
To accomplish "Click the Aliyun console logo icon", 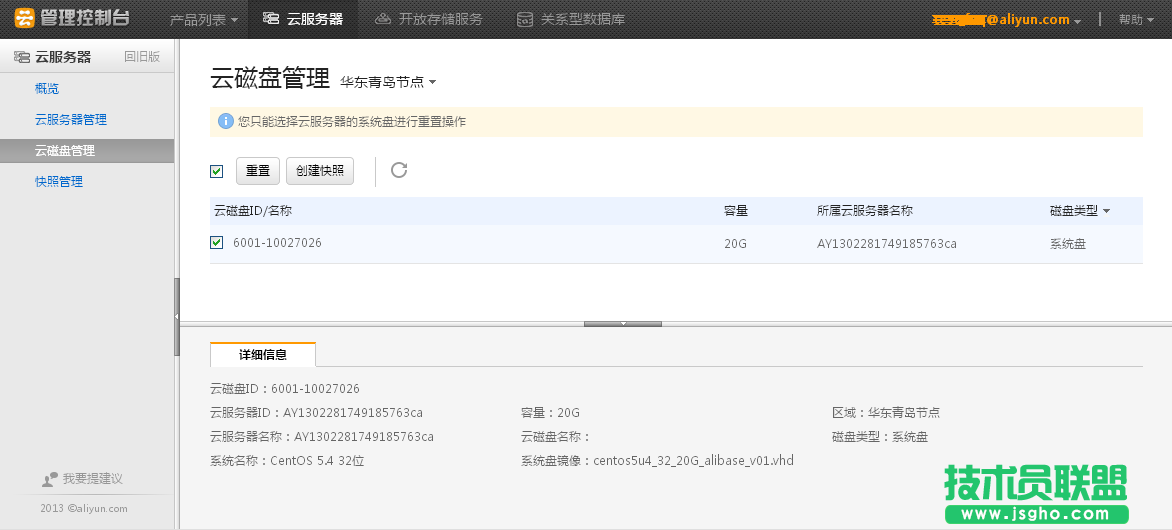I will pyautogui.click(x=24, y=19).
